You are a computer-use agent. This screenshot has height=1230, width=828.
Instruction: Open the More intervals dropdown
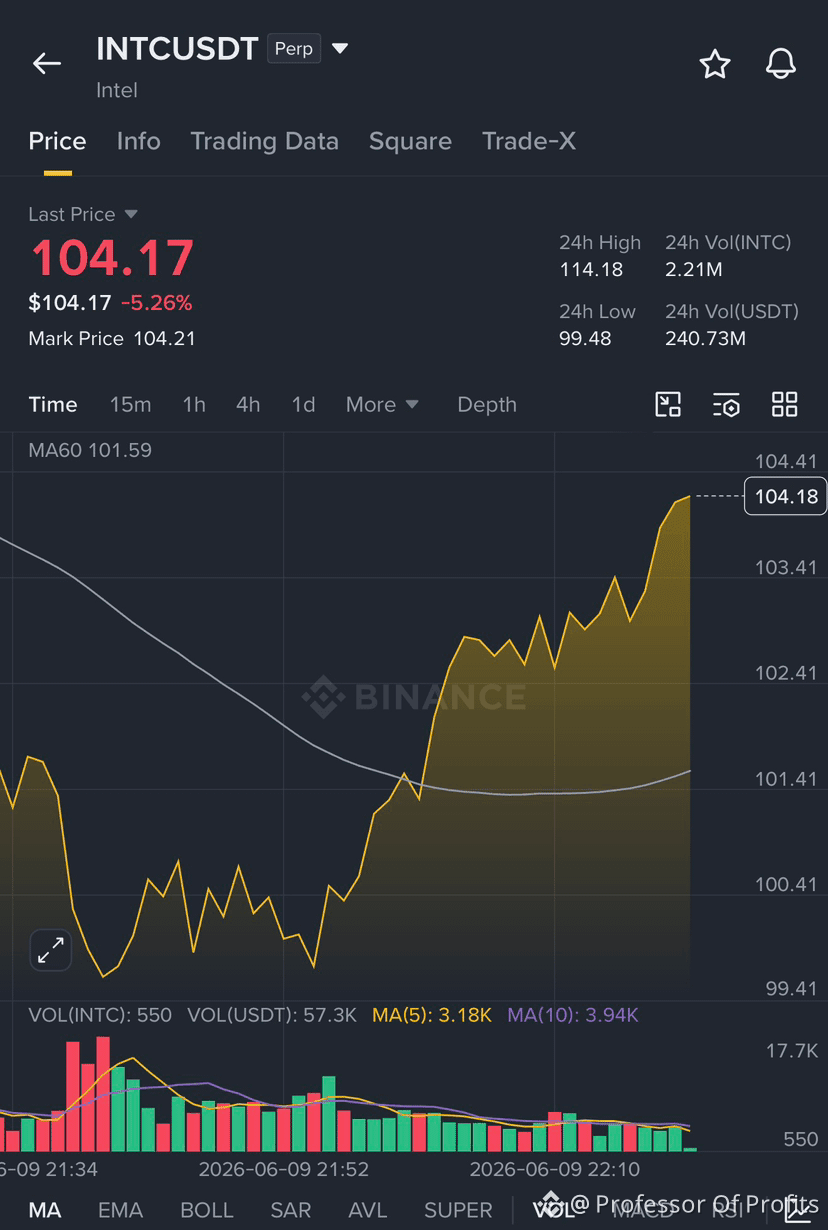(x=382, y=404)
